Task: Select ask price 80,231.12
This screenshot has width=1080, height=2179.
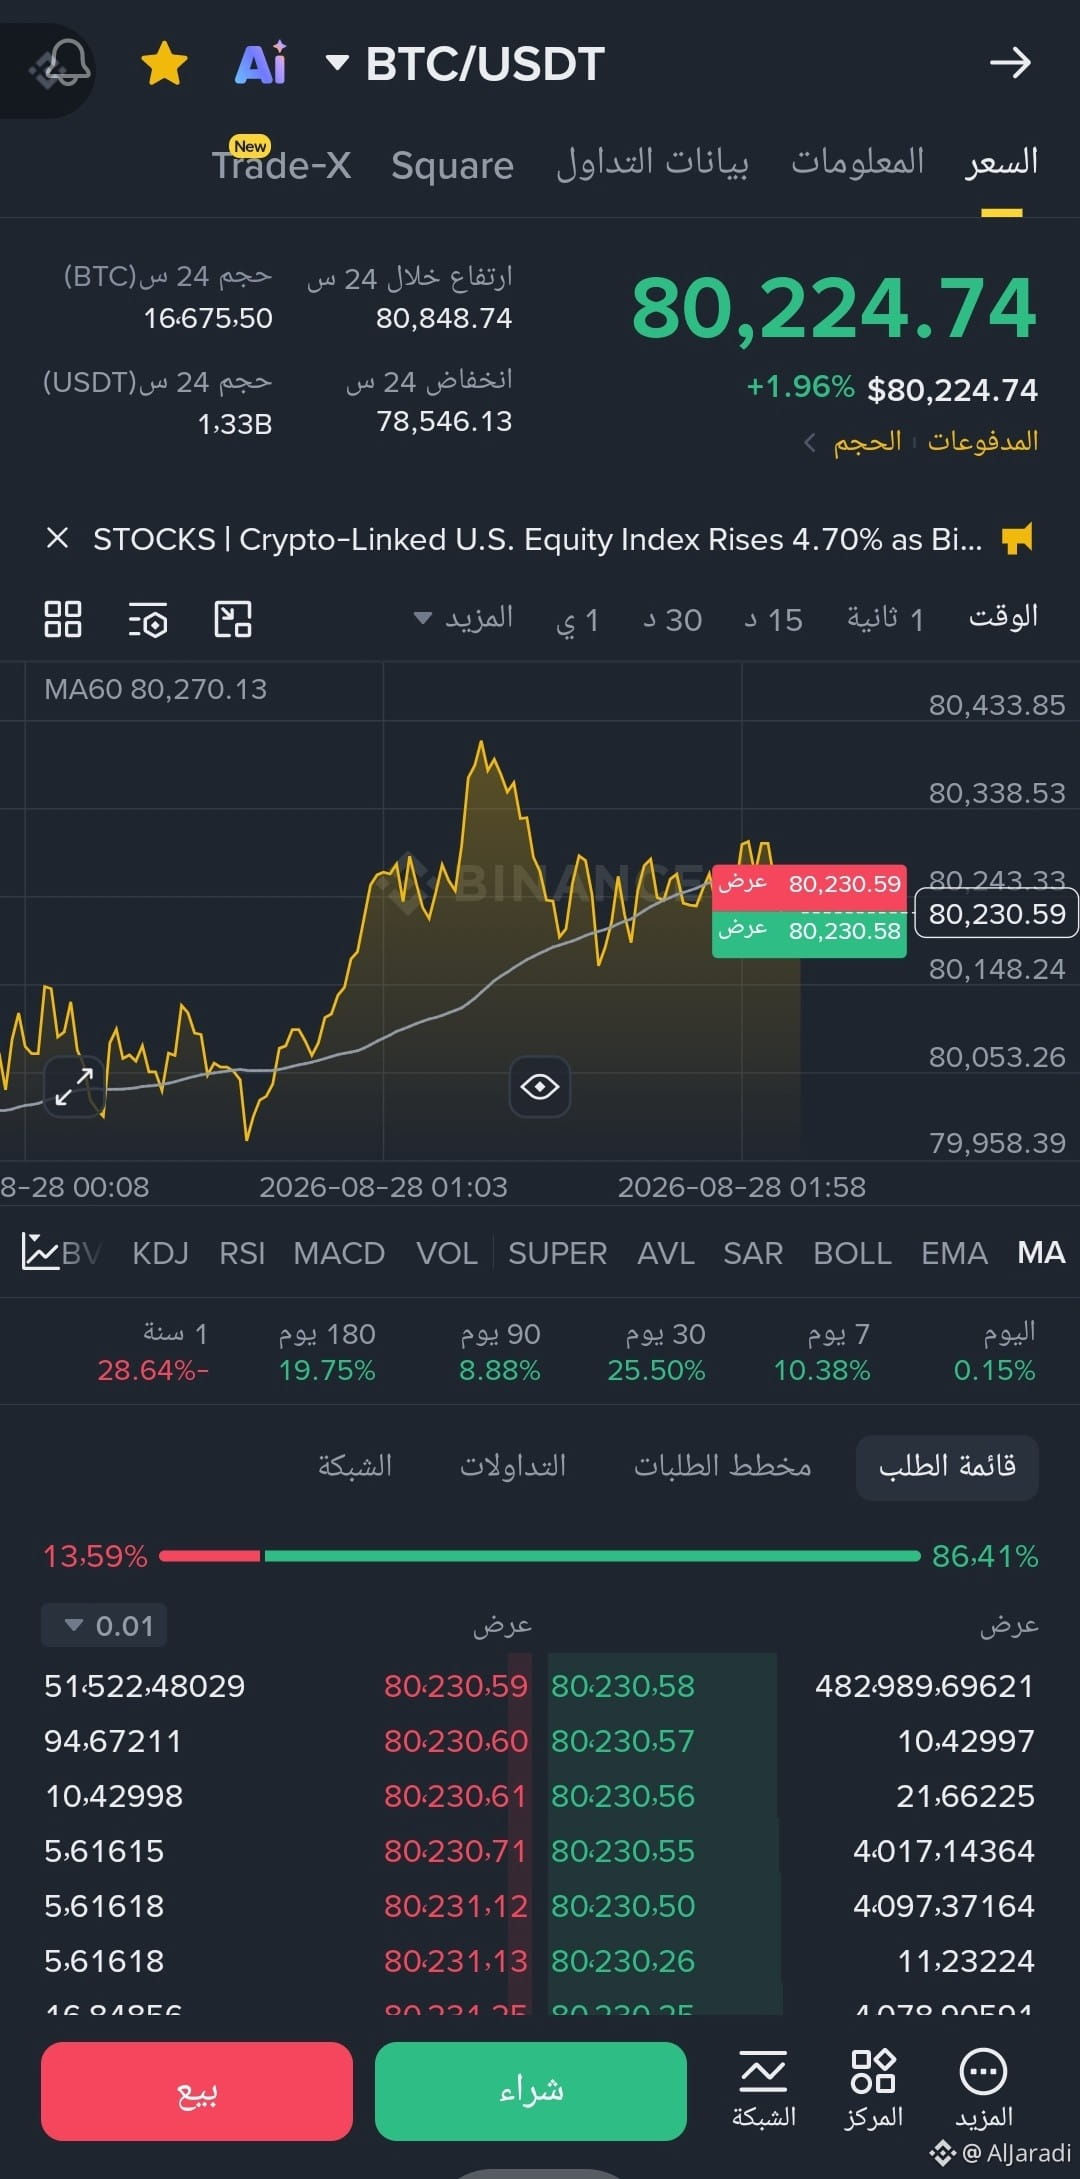Action: 456,1906
